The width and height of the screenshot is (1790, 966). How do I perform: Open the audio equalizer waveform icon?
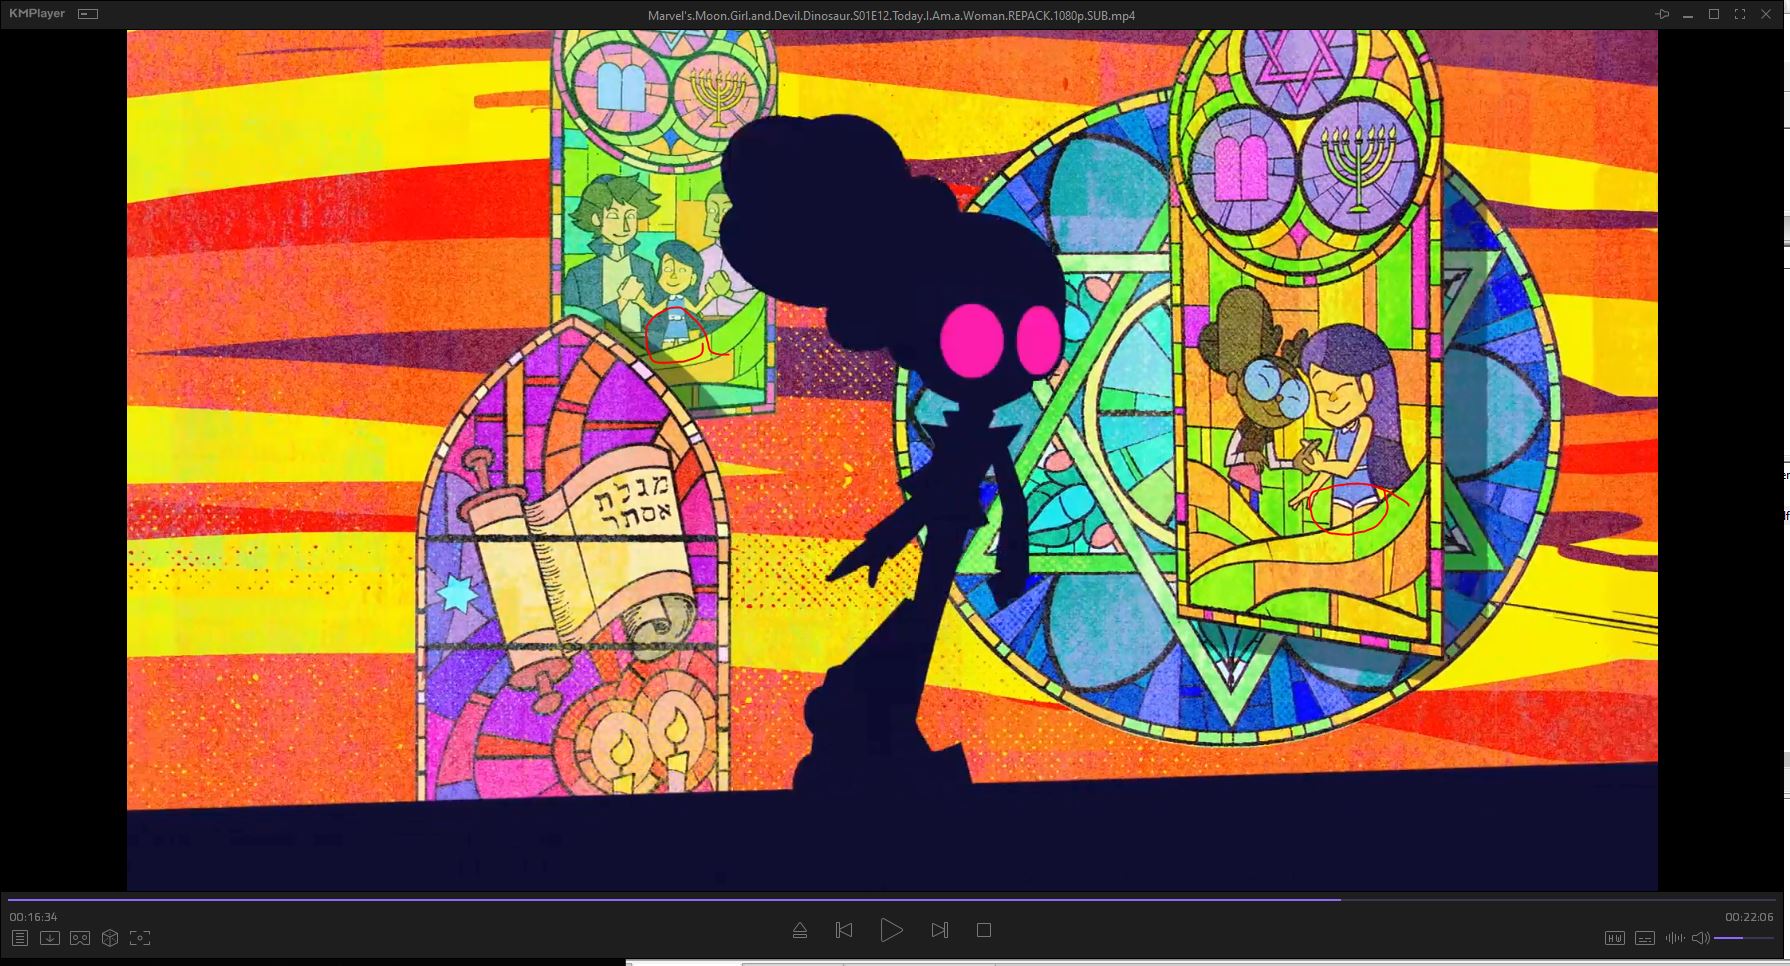click(1674, 938)
